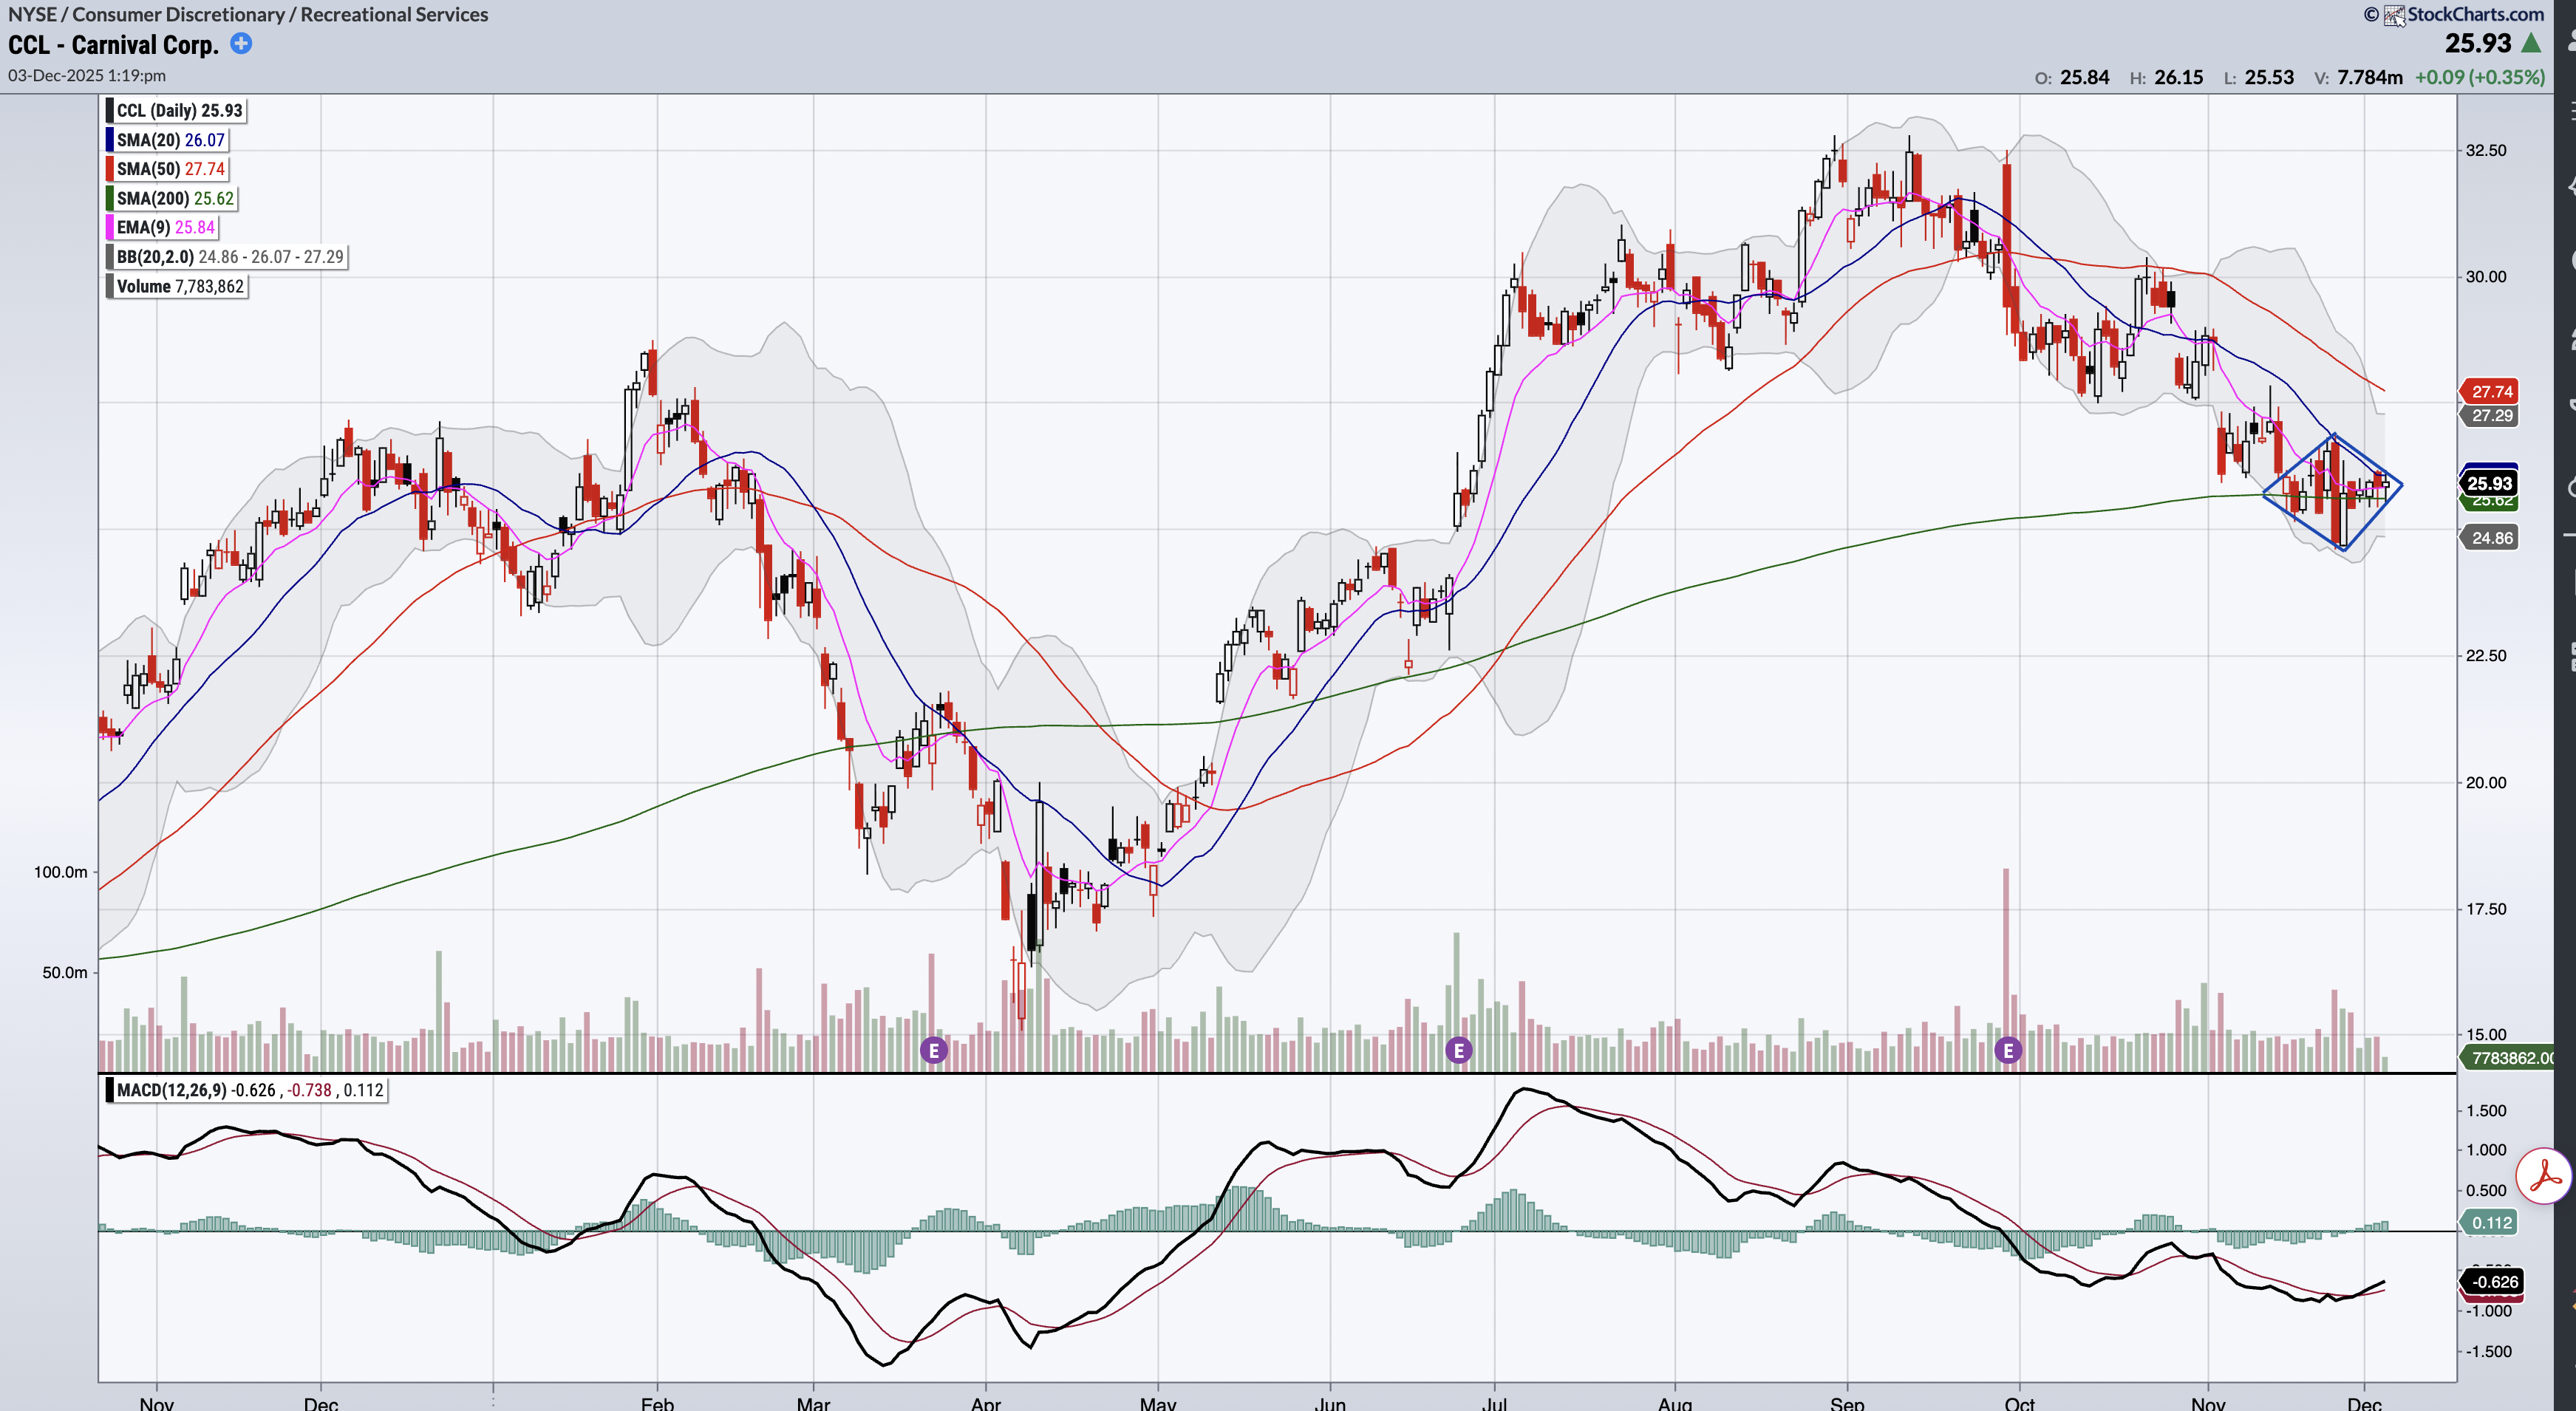The height and width of the screenshot is (1411, 2576).
Task: Click the black 25.93 current price tag
Action: tap(2489, 483)
